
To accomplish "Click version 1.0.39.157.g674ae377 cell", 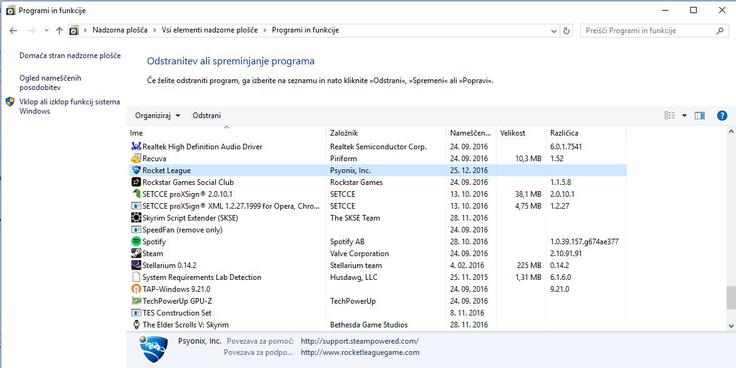I will (x=584, y=242).
